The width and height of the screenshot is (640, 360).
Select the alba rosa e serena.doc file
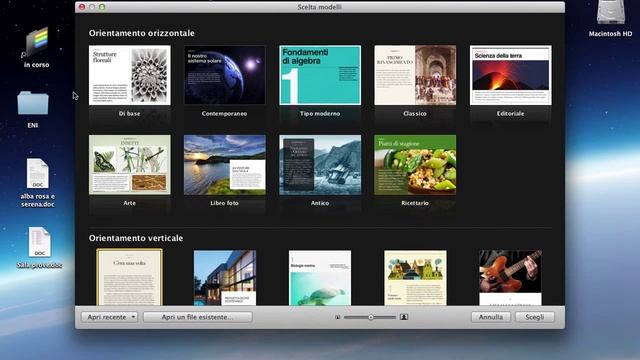38,173
